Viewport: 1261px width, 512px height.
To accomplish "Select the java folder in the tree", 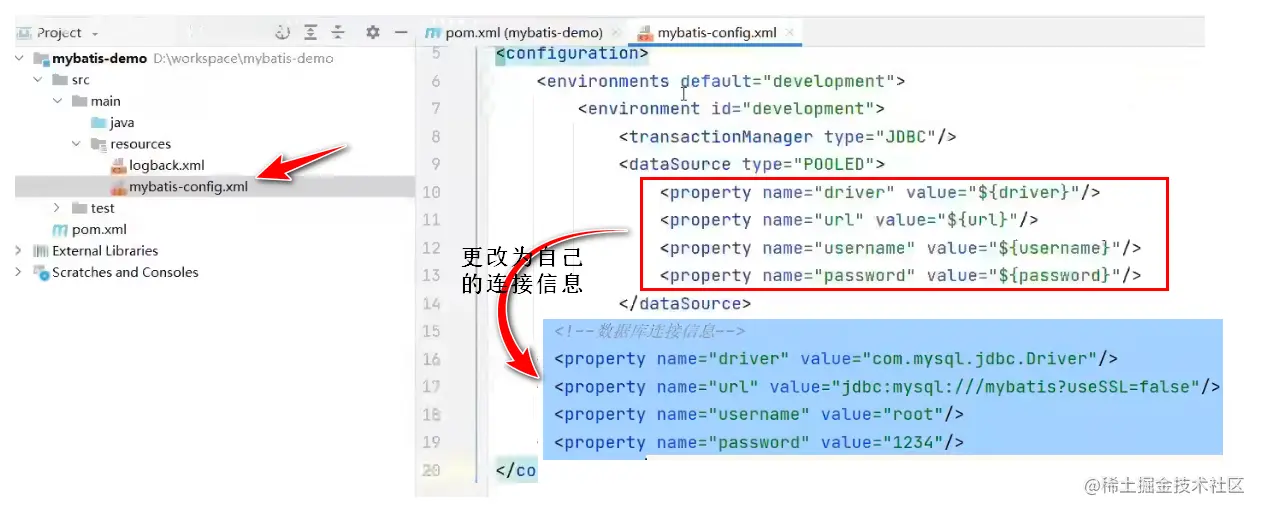I will [x=122, y=123].
